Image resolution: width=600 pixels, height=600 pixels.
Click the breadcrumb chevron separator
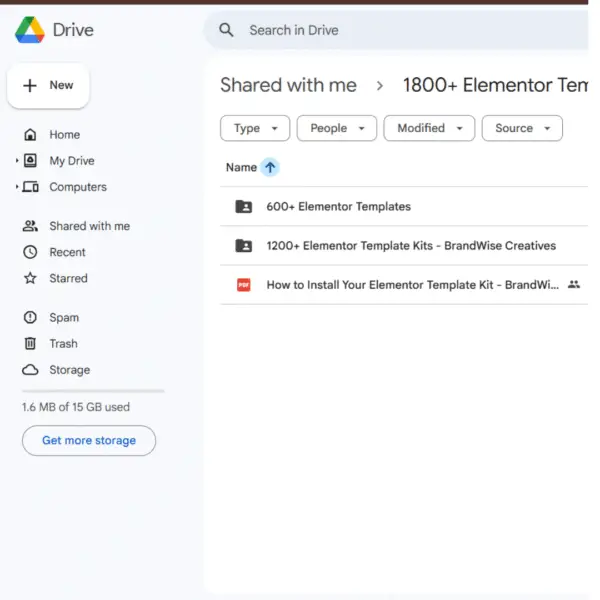(380, 85)
